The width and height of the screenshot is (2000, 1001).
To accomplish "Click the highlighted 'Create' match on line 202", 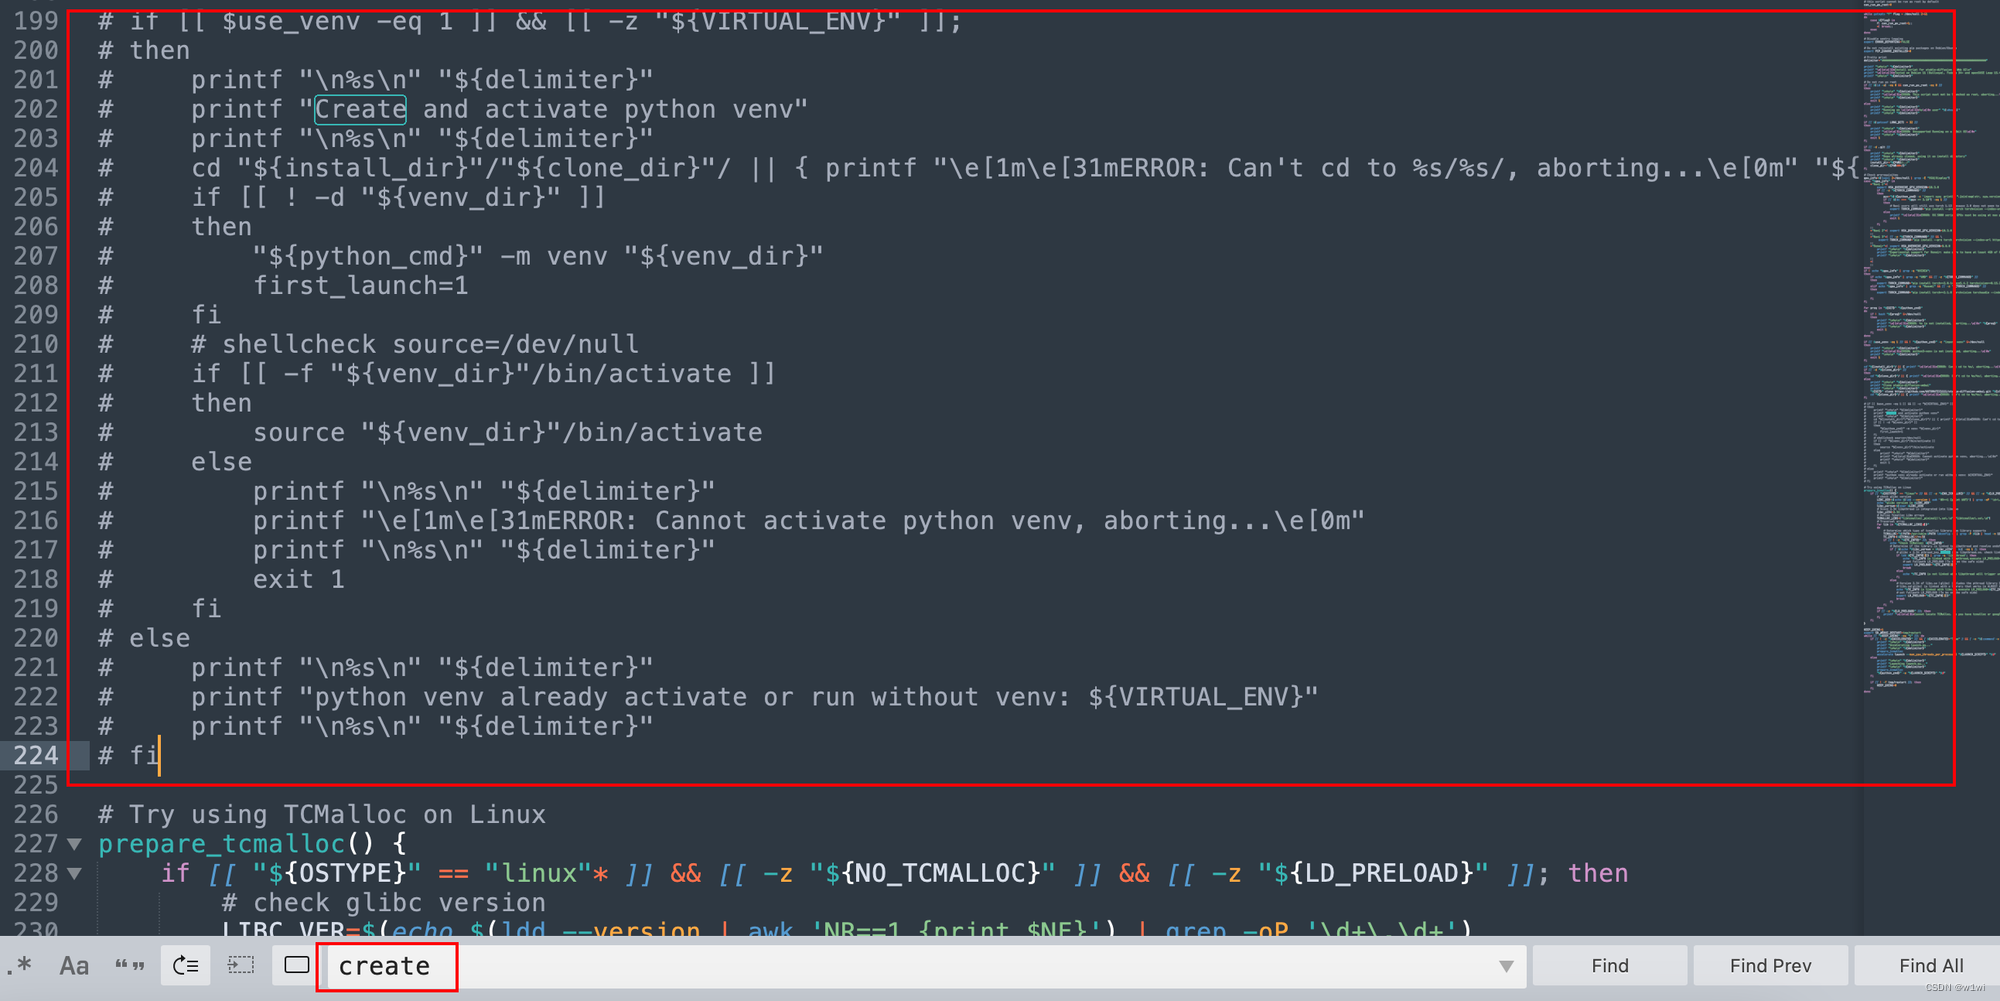I will click(x=361, y=109).
